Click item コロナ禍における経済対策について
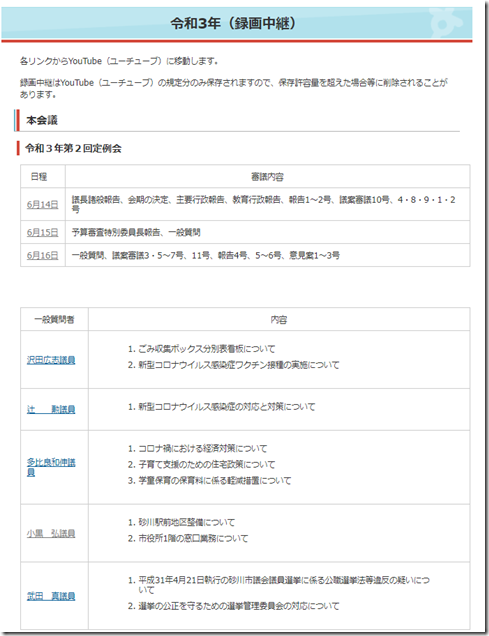 click(x=203, y=449)
